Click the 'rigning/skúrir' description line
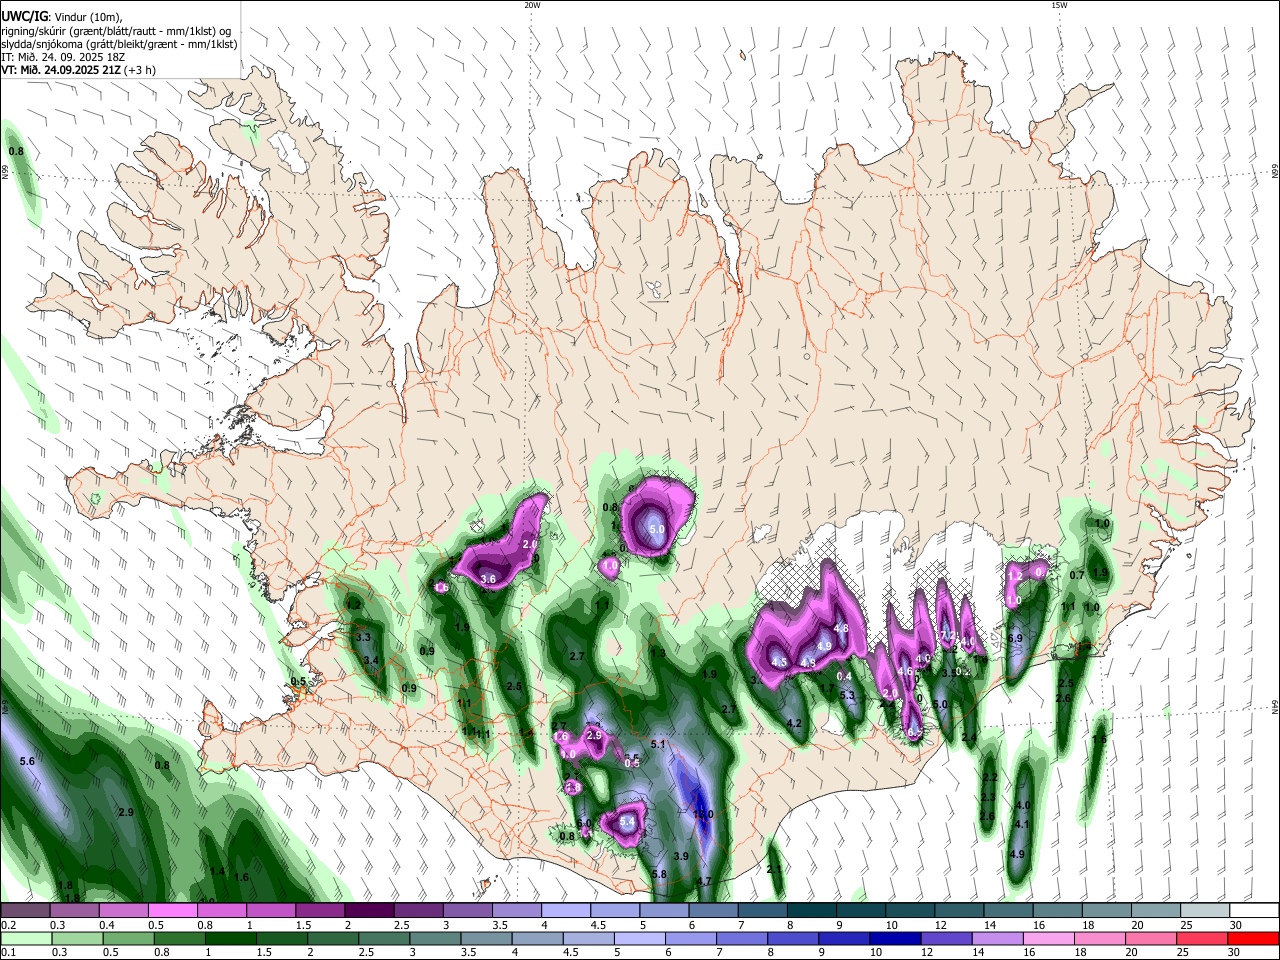The image size is (1280, 960). coord(116,30)
